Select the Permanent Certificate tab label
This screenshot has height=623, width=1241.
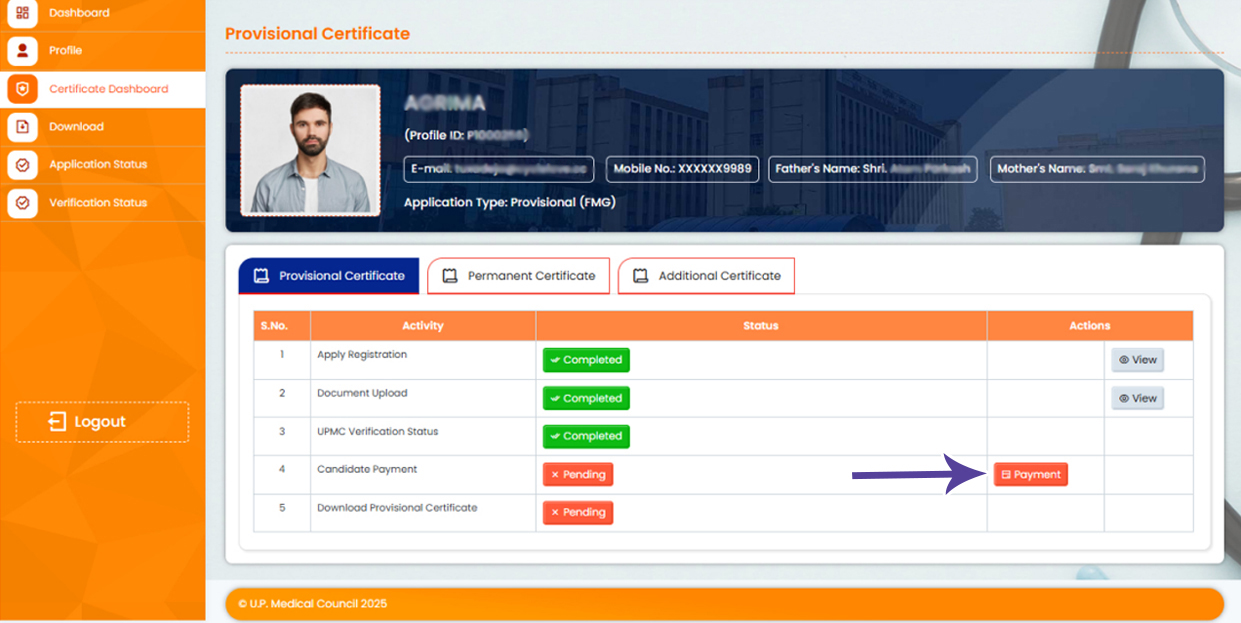(x=531, y=276)
